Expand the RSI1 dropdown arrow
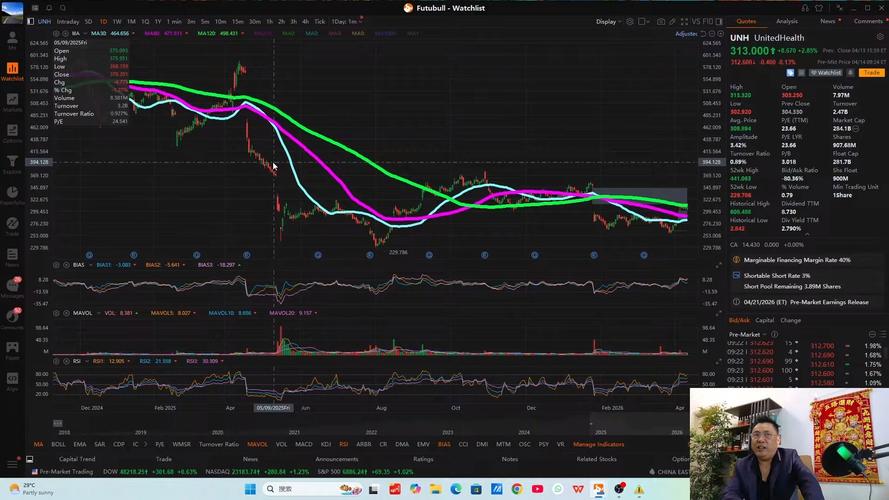The height and width of the screenshot is (500, 889). (x=128, y=361)
